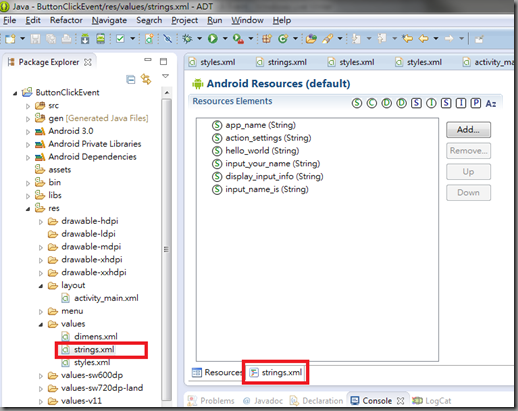Open the Window menu
Screen dimensions: 518x411
pos(247,20)
